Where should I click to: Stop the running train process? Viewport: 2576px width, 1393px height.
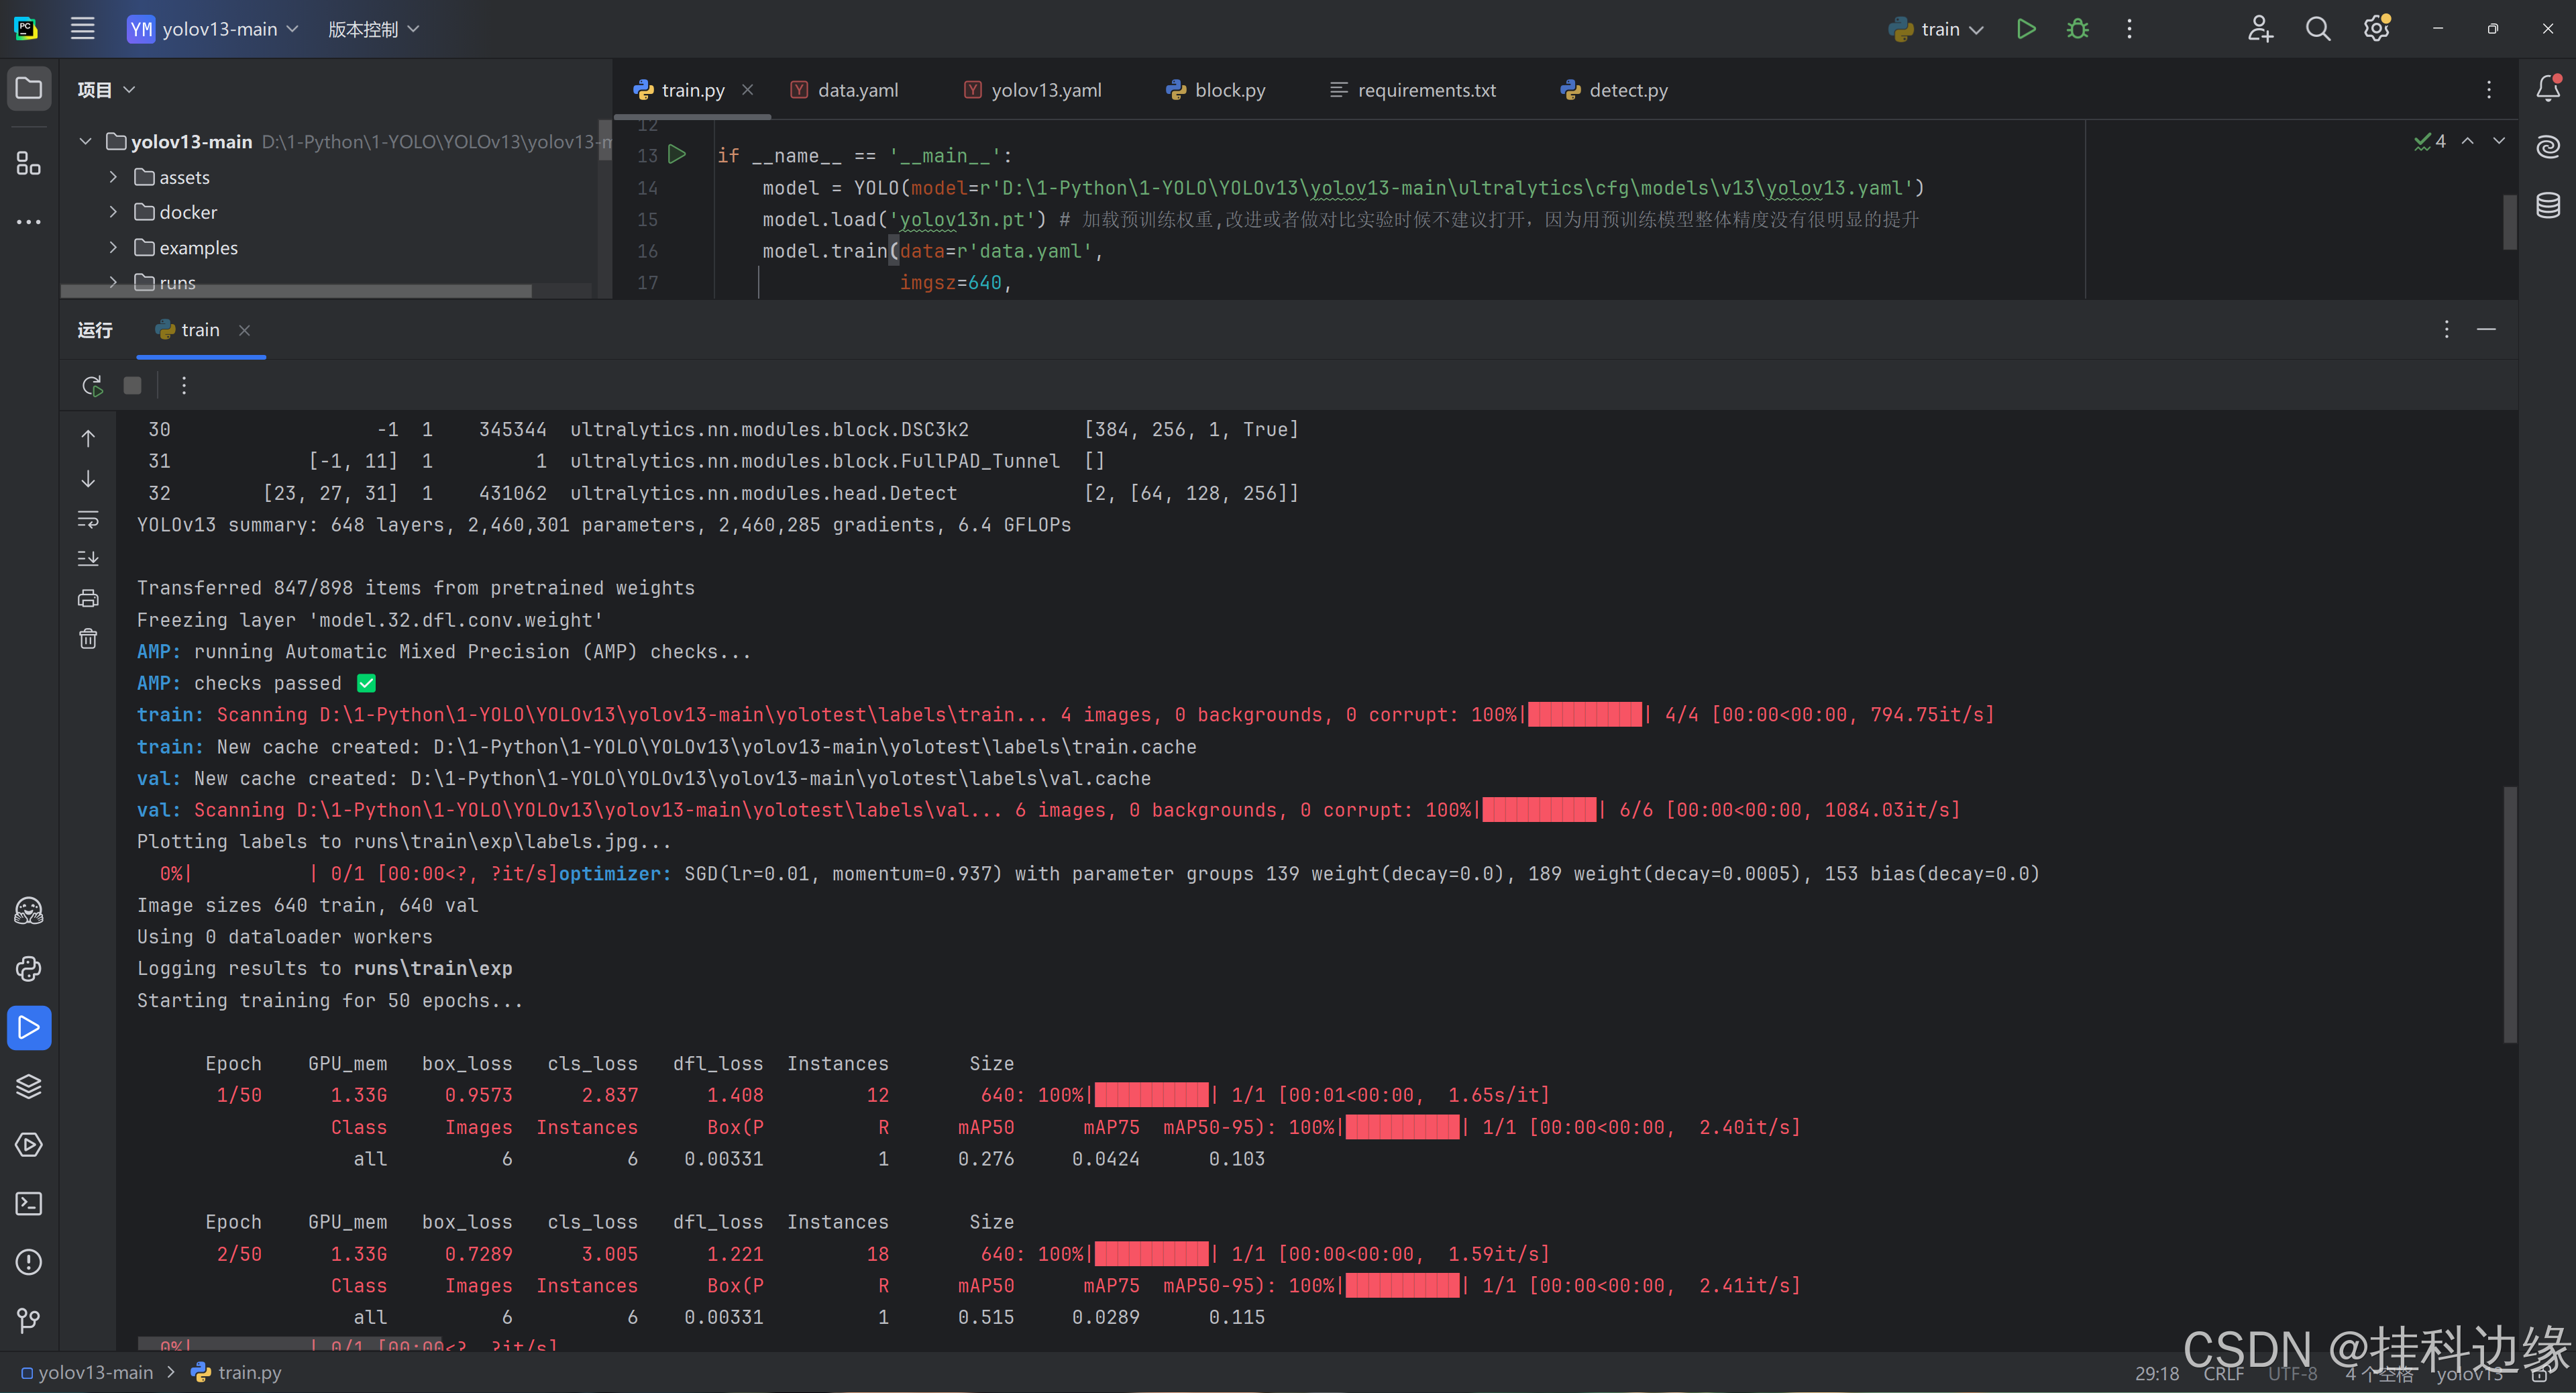tap(132, 386)
